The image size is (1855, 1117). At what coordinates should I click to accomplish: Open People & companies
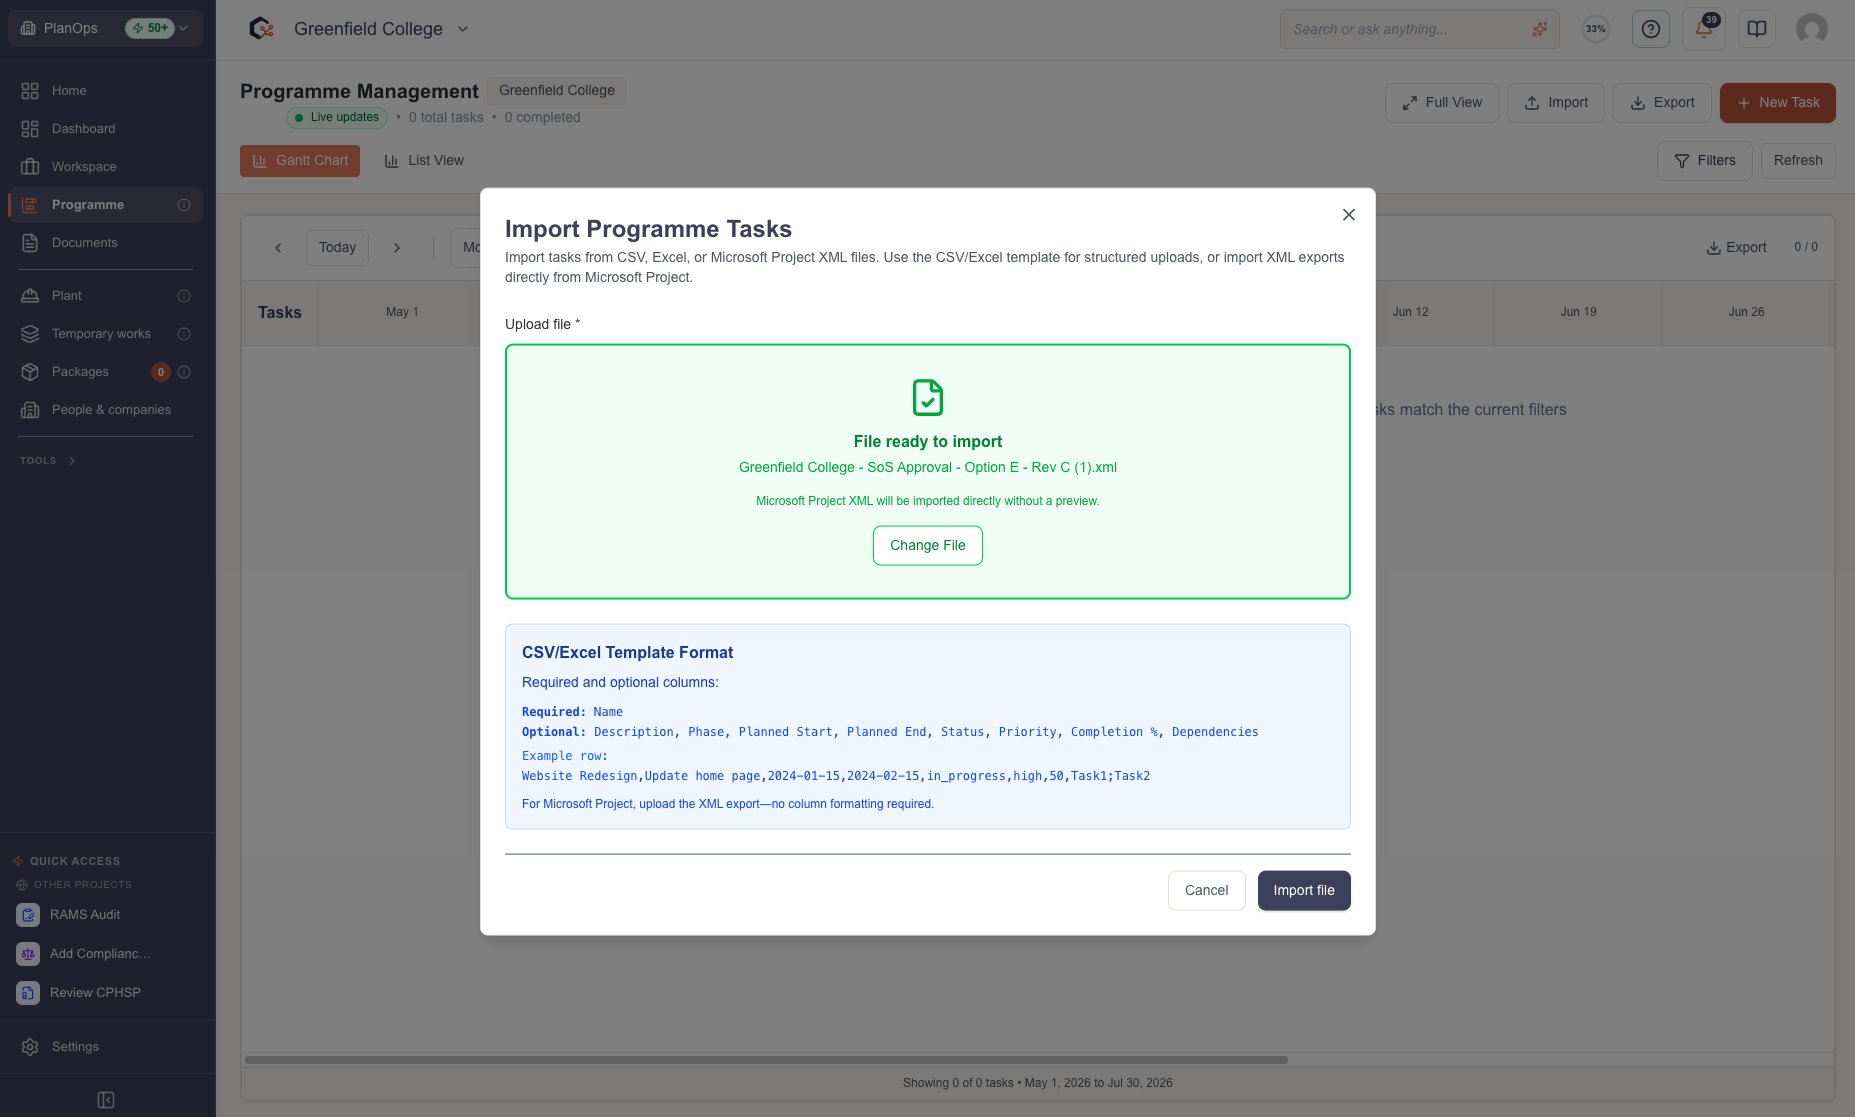point(105,409)
